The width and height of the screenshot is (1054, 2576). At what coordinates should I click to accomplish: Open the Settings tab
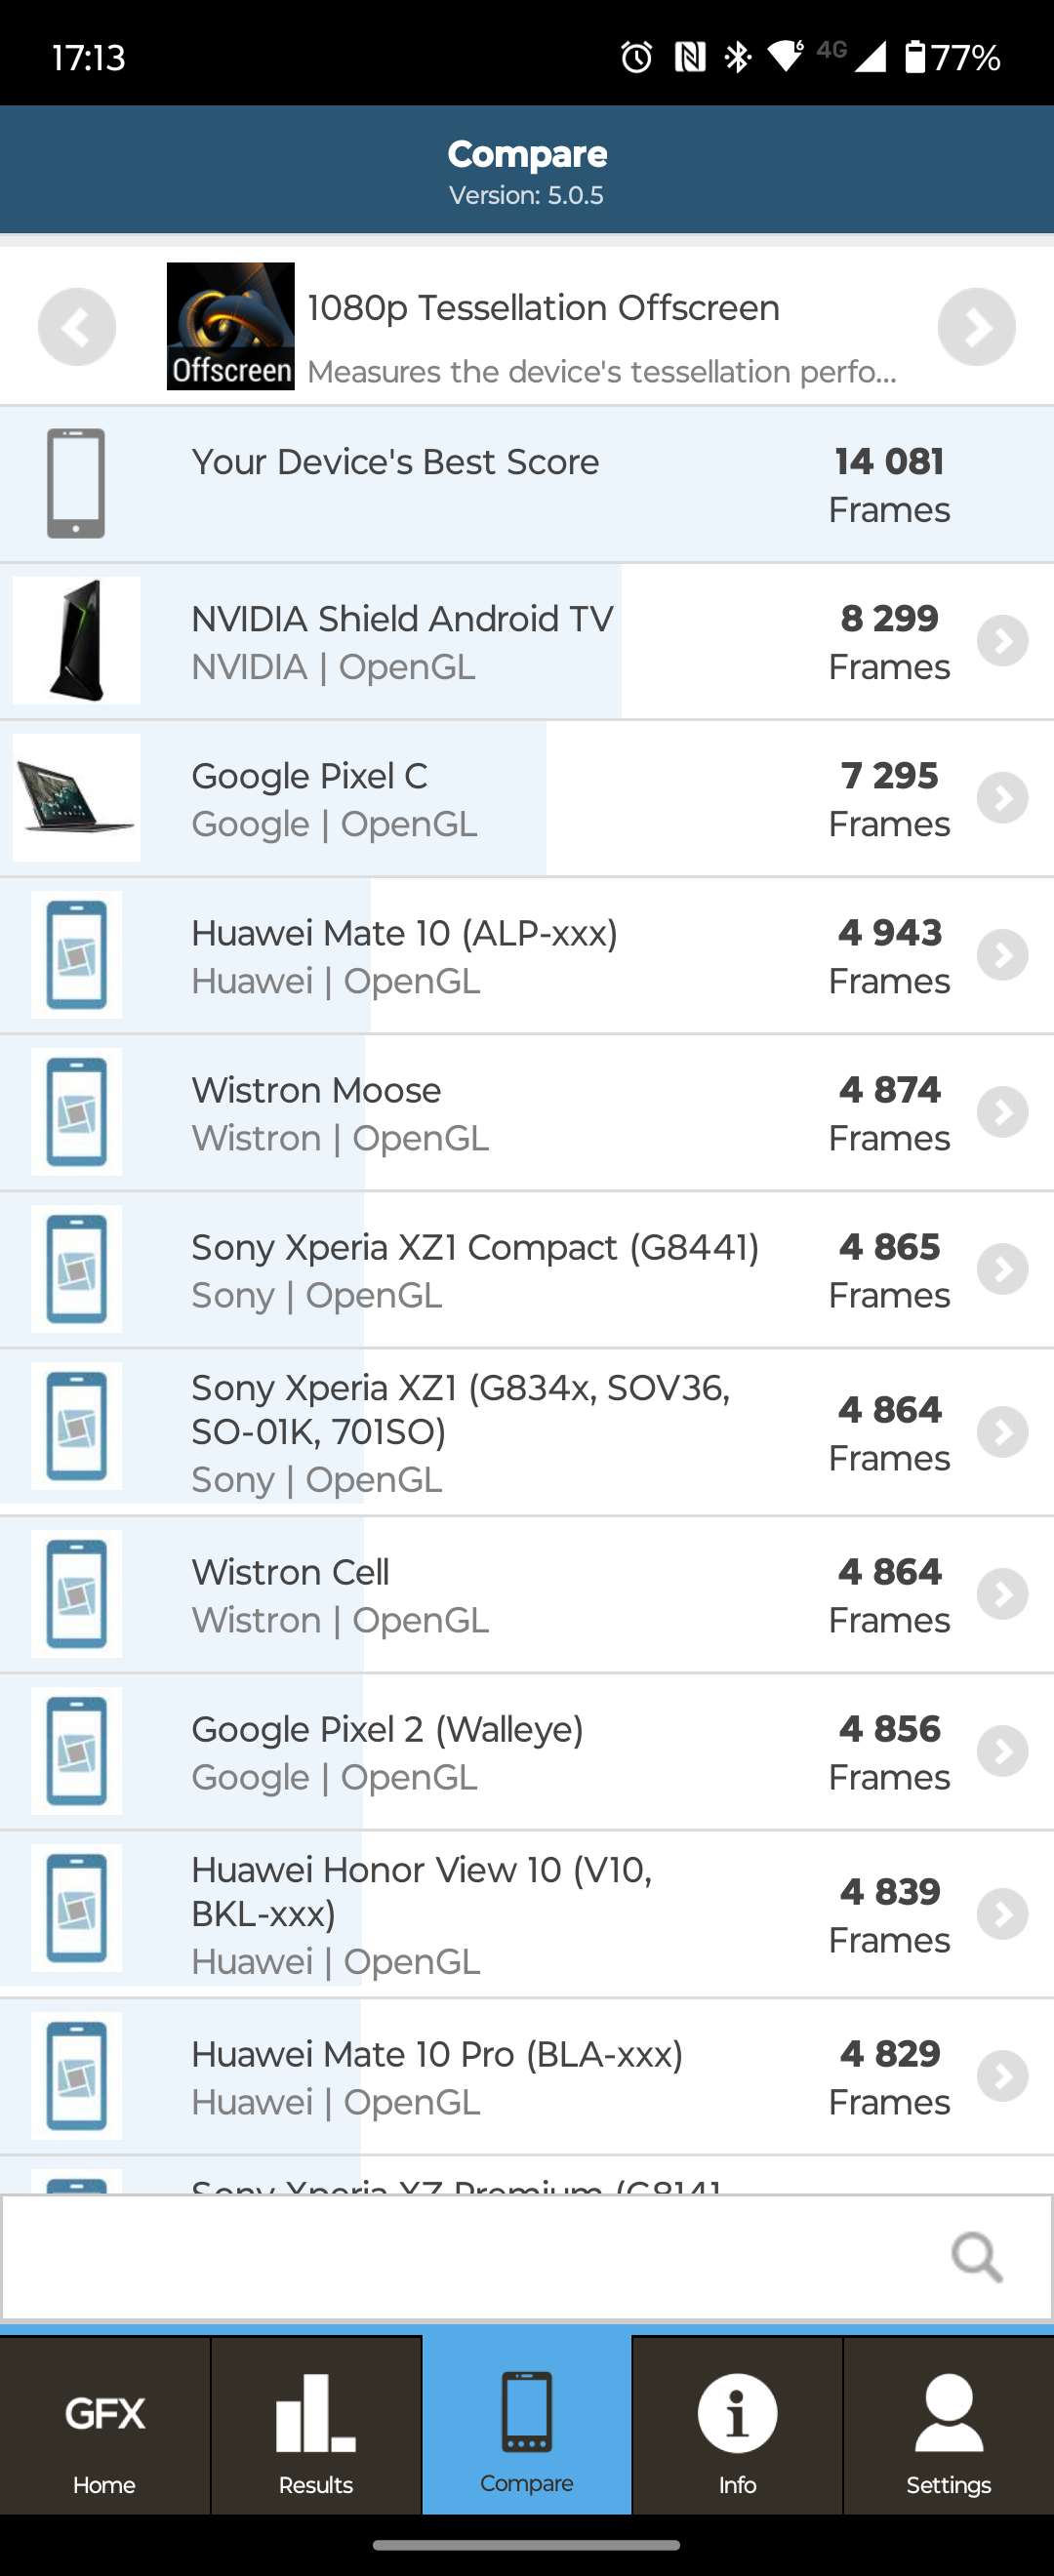[x=948, y=2432]
